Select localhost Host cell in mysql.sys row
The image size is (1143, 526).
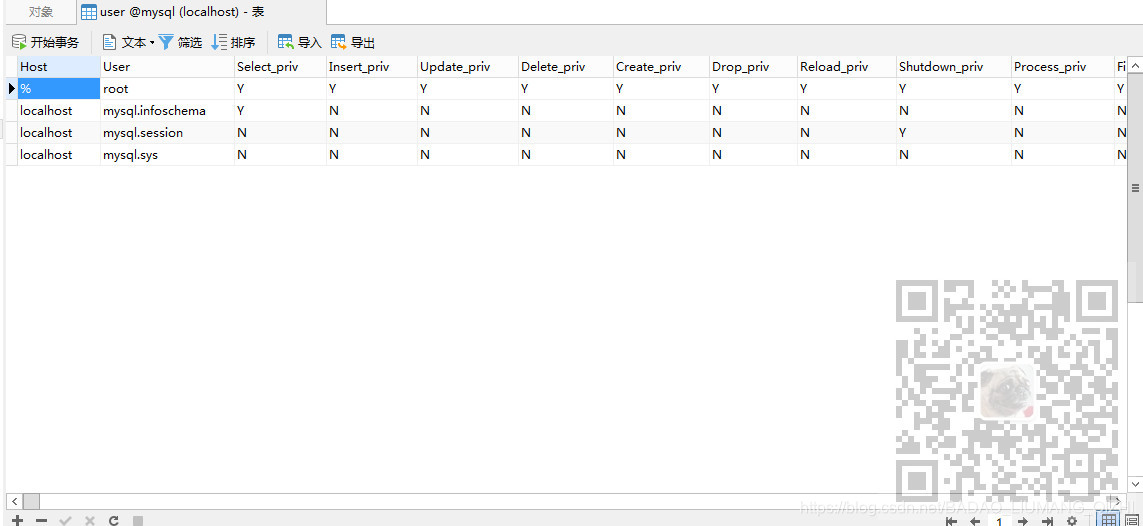(59, 154)
